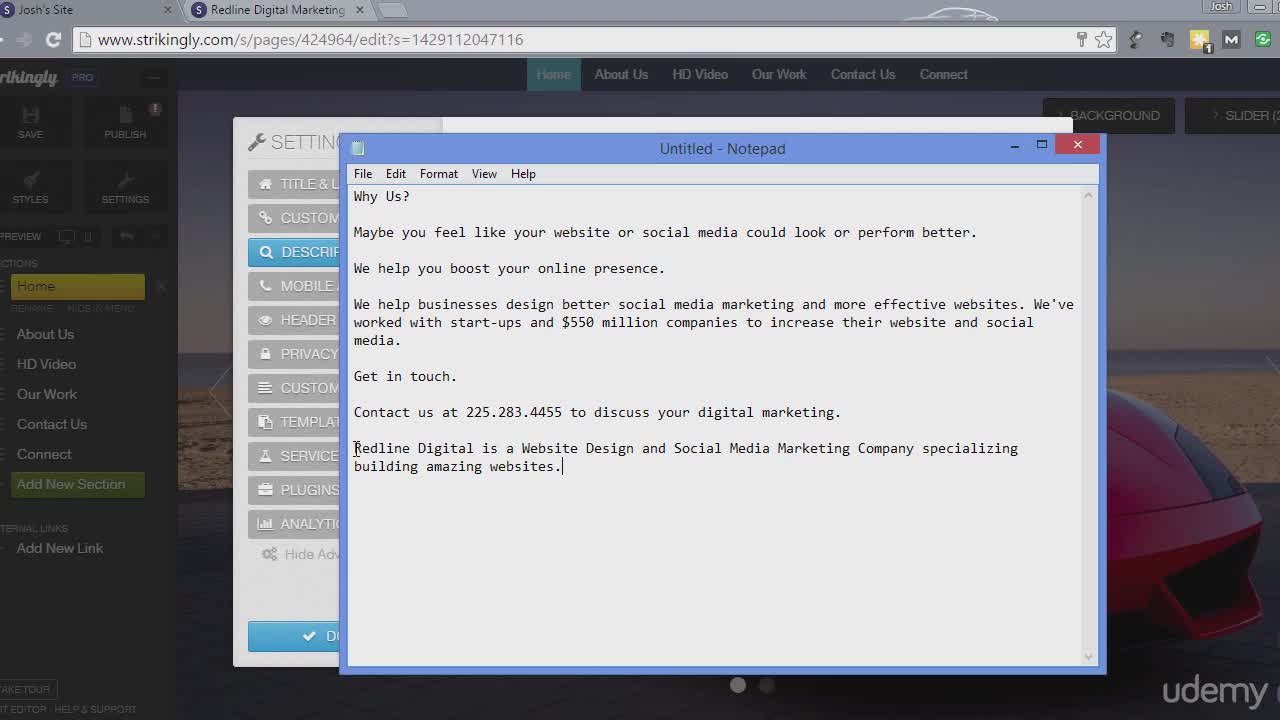Click the first slider pagination dot
The height and width of the screenshot is (720, 1280).
pos(738,686)
